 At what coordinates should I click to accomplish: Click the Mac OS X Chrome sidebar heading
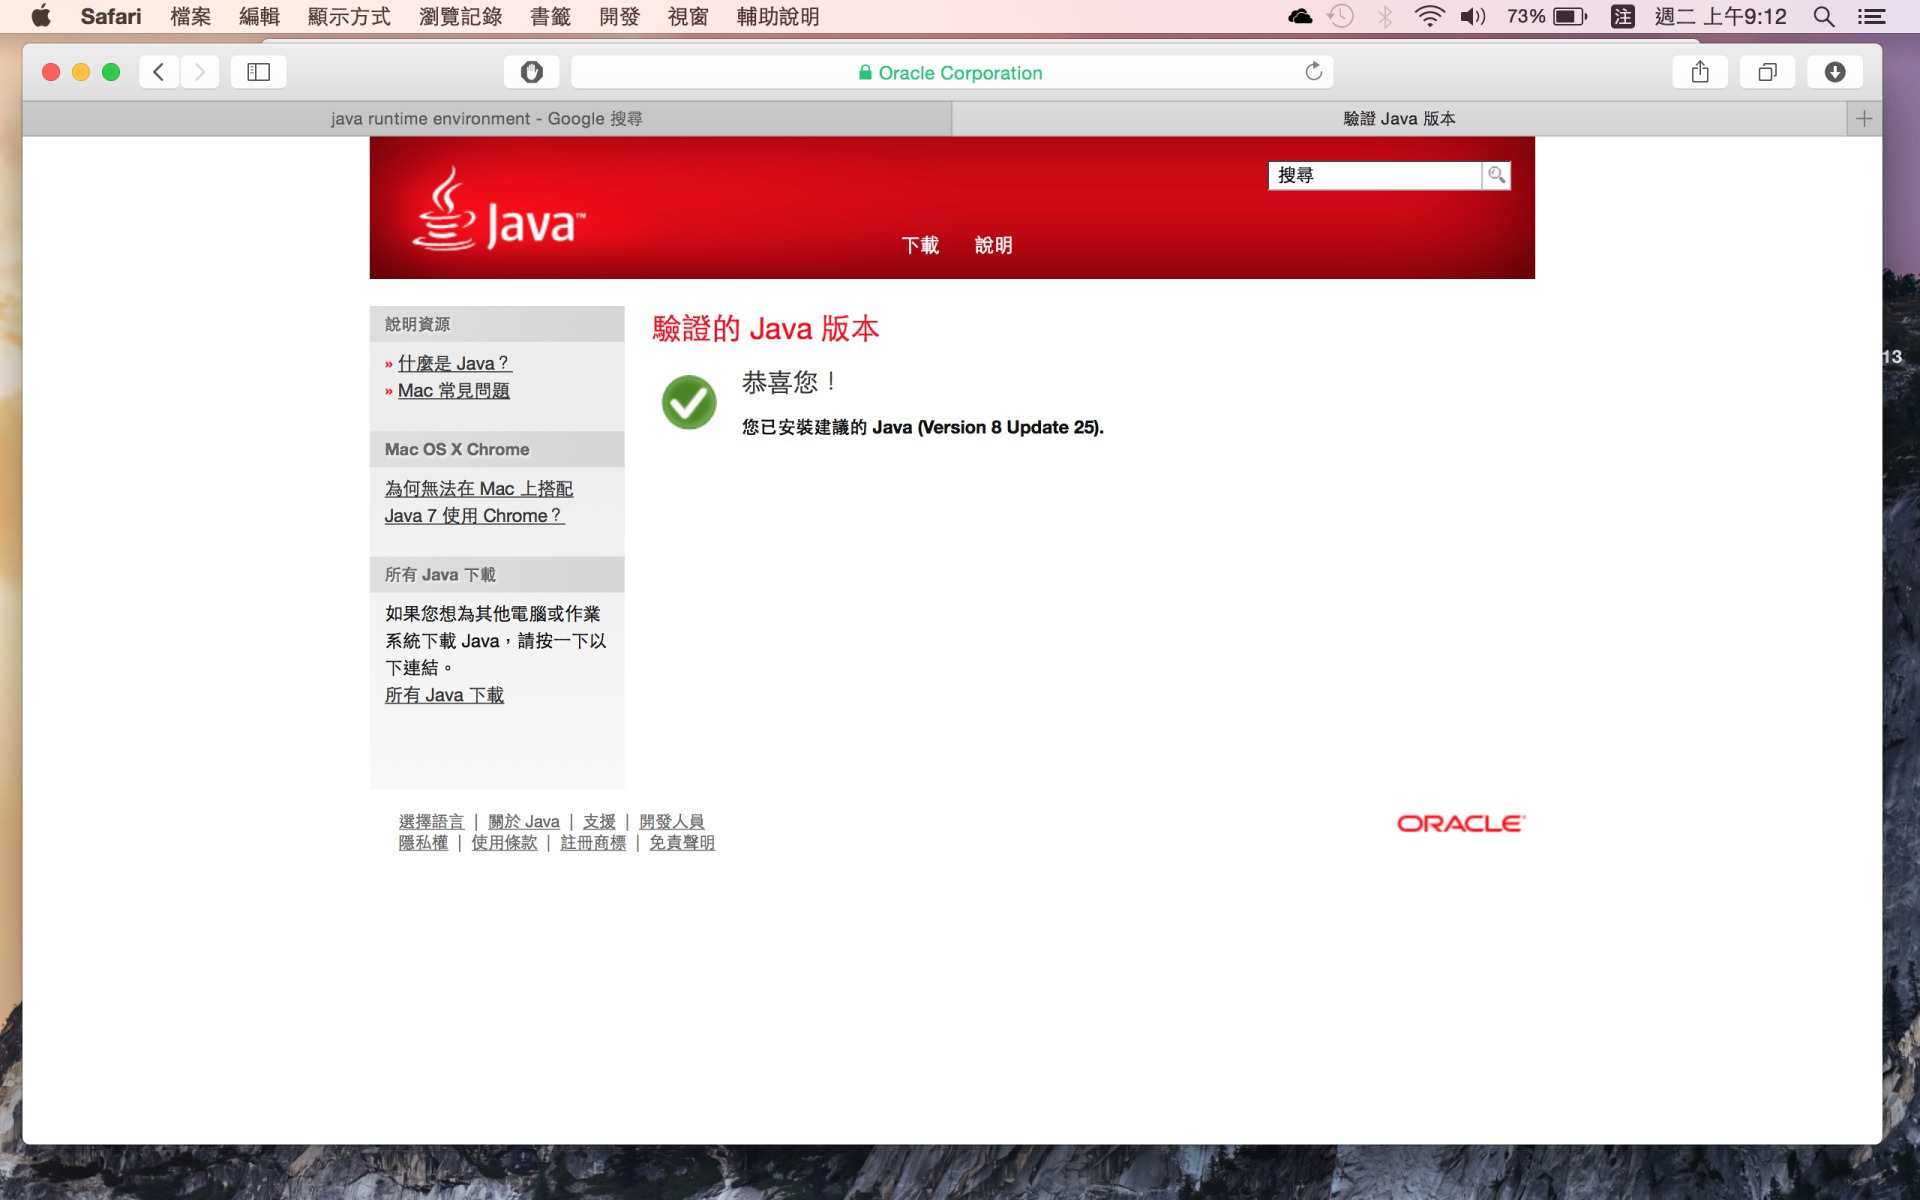point(457,449)
